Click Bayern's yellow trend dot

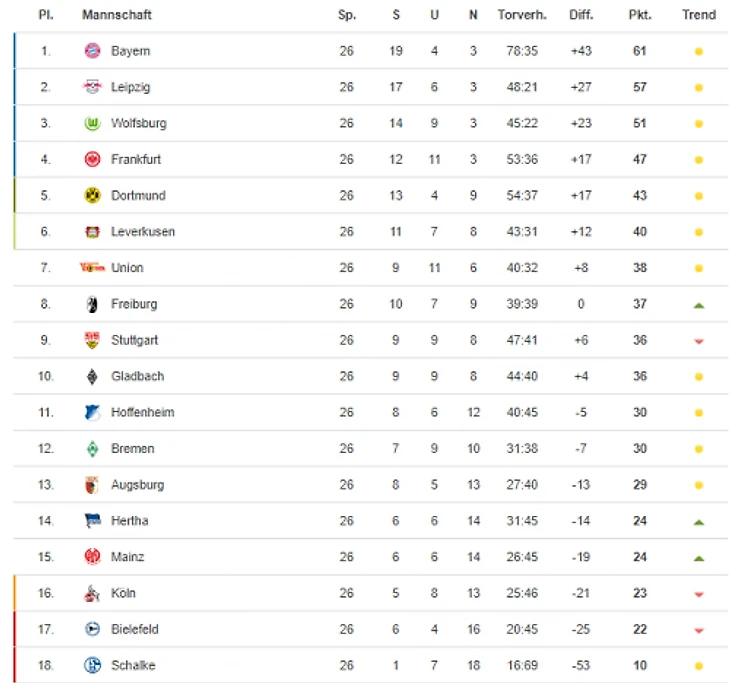tap(698, 51)
